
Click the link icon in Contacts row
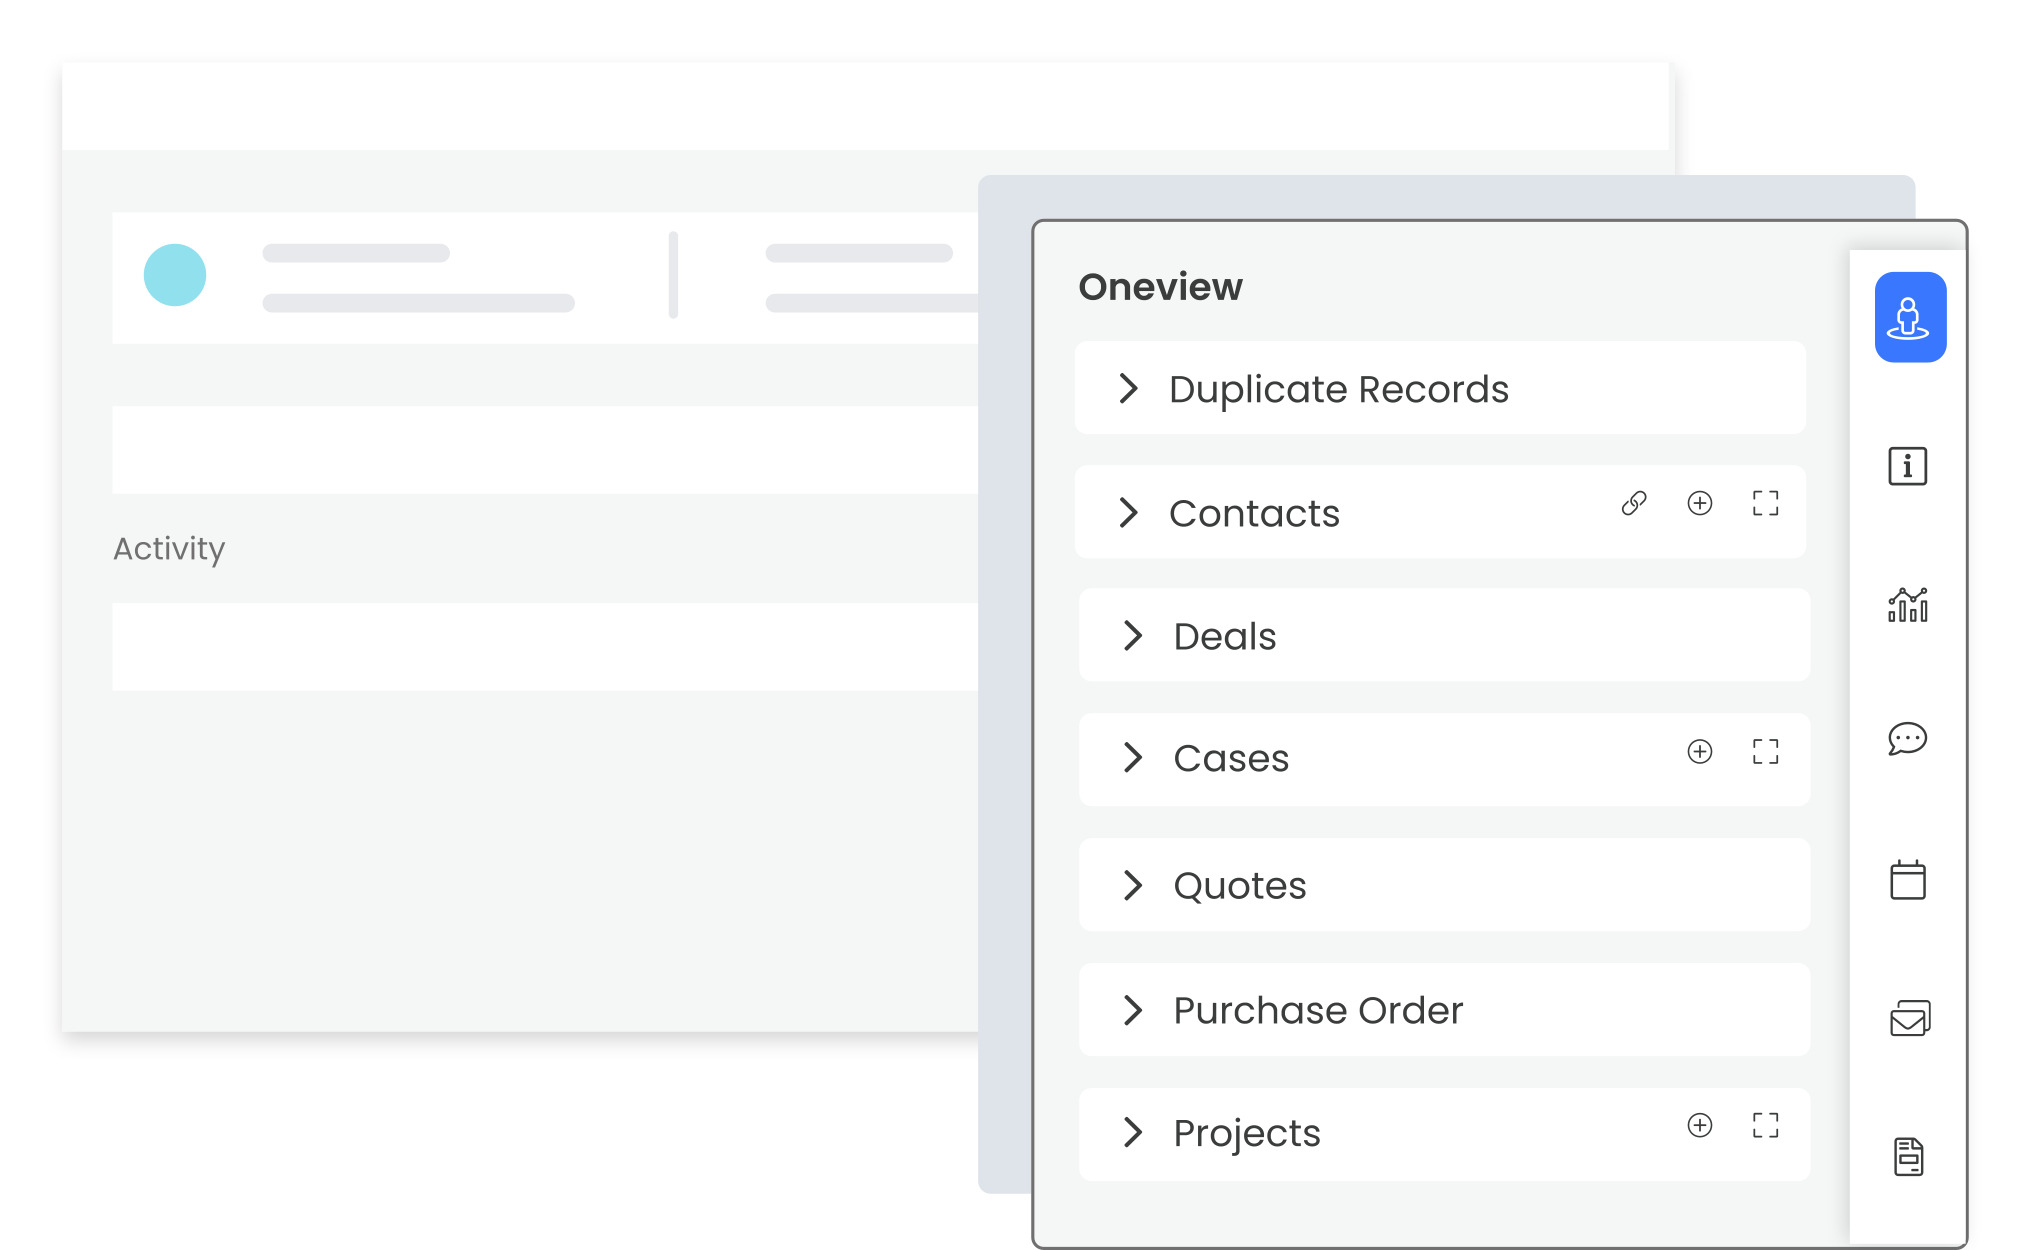coord(1634,503)
